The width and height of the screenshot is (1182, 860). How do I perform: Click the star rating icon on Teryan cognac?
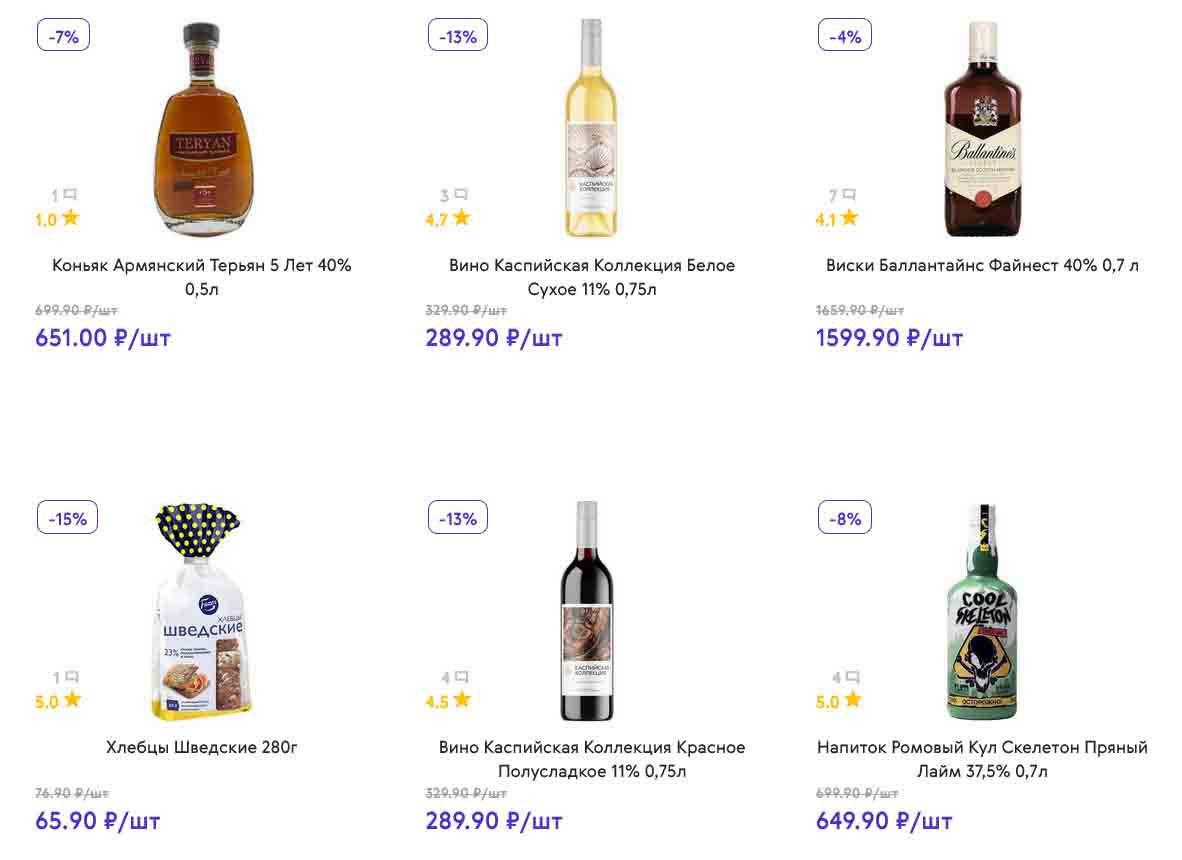point(70,217)
